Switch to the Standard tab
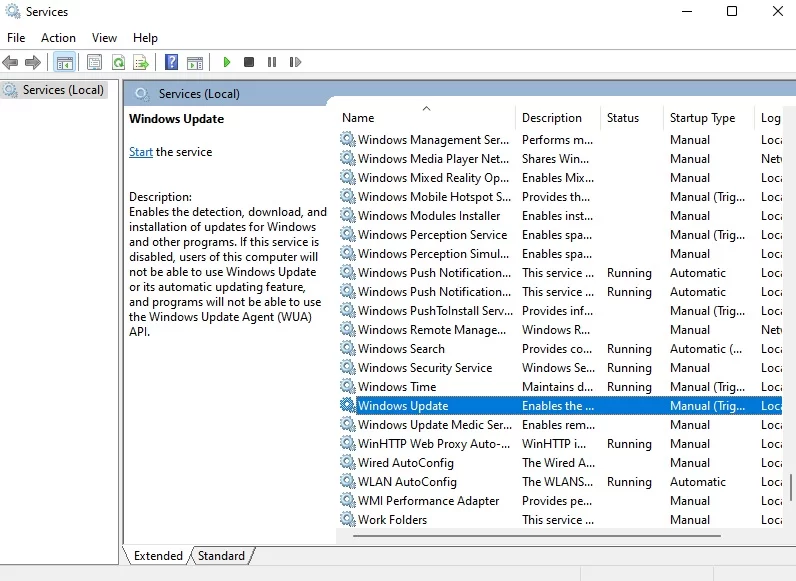This screenshot has width=796, height=581. [221, 556]
